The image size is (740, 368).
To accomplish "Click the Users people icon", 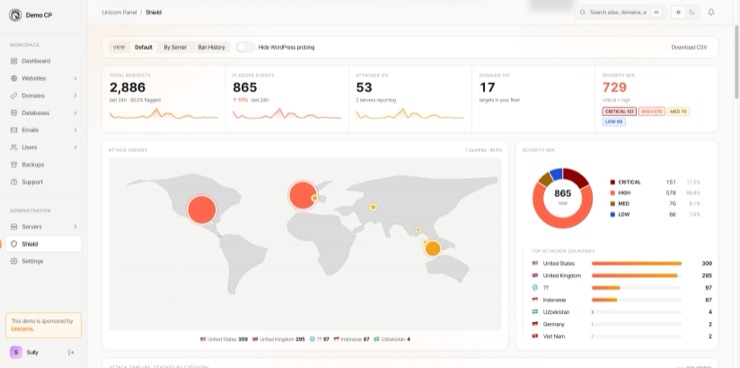I will coord(14,147).
